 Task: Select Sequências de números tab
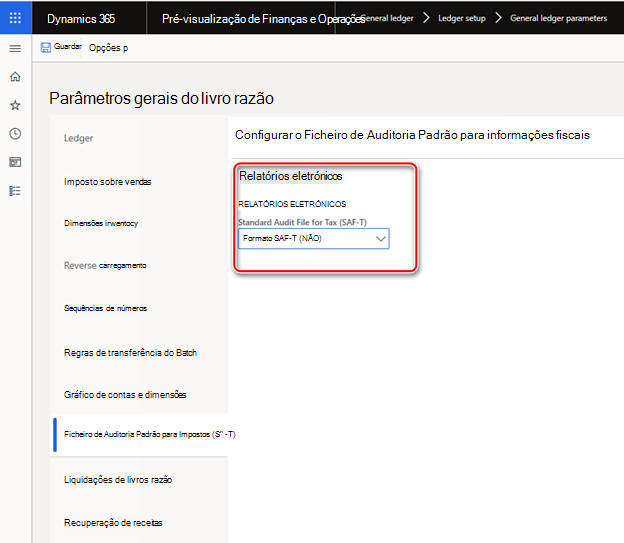pyautogui.click(x=105, y=308)
